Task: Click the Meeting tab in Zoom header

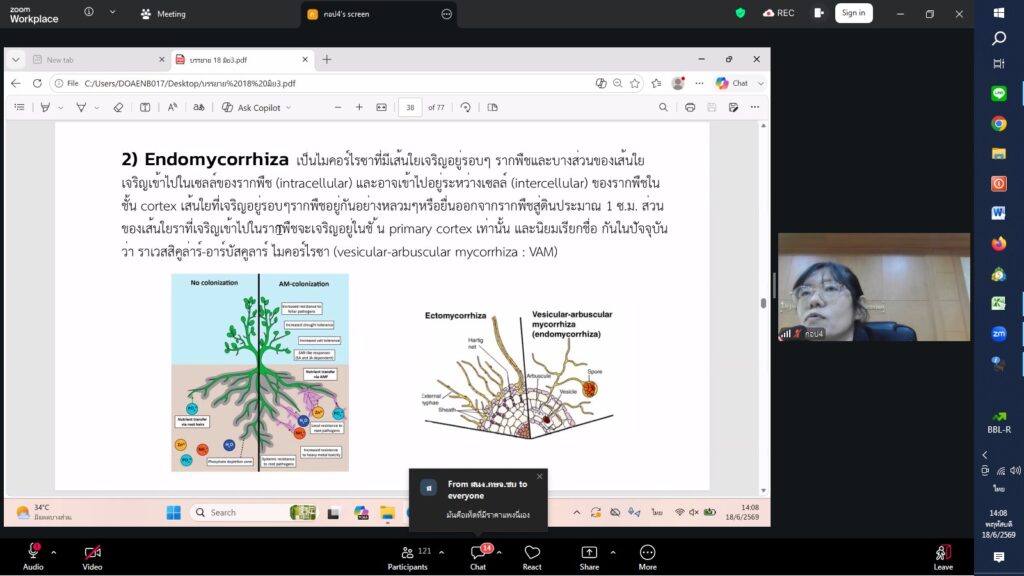Action: [x=163, y=14]
